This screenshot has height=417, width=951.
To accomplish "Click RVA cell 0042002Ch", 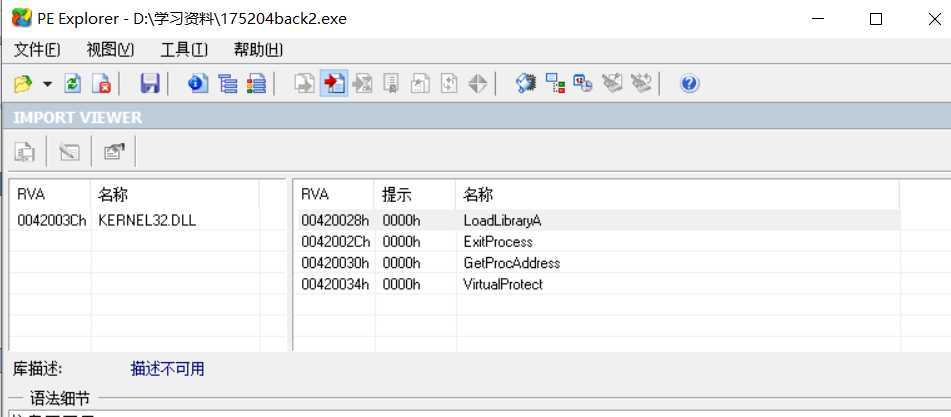I will click(335, 242).
